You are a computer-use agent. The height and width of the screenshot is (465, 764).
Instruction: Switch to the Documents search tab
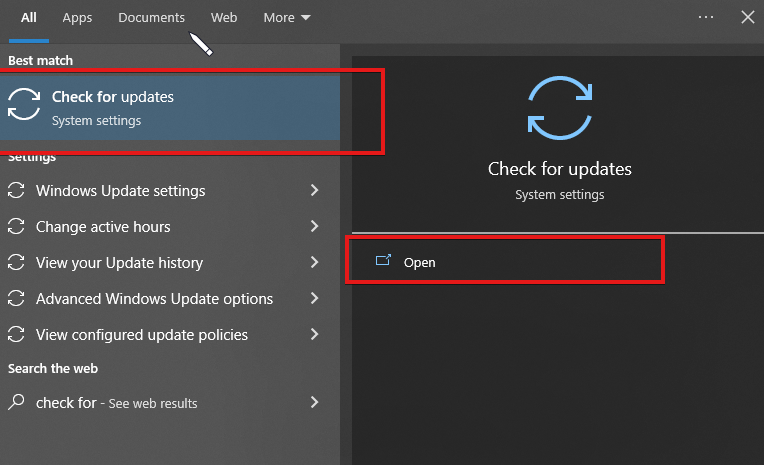[152, 18]
